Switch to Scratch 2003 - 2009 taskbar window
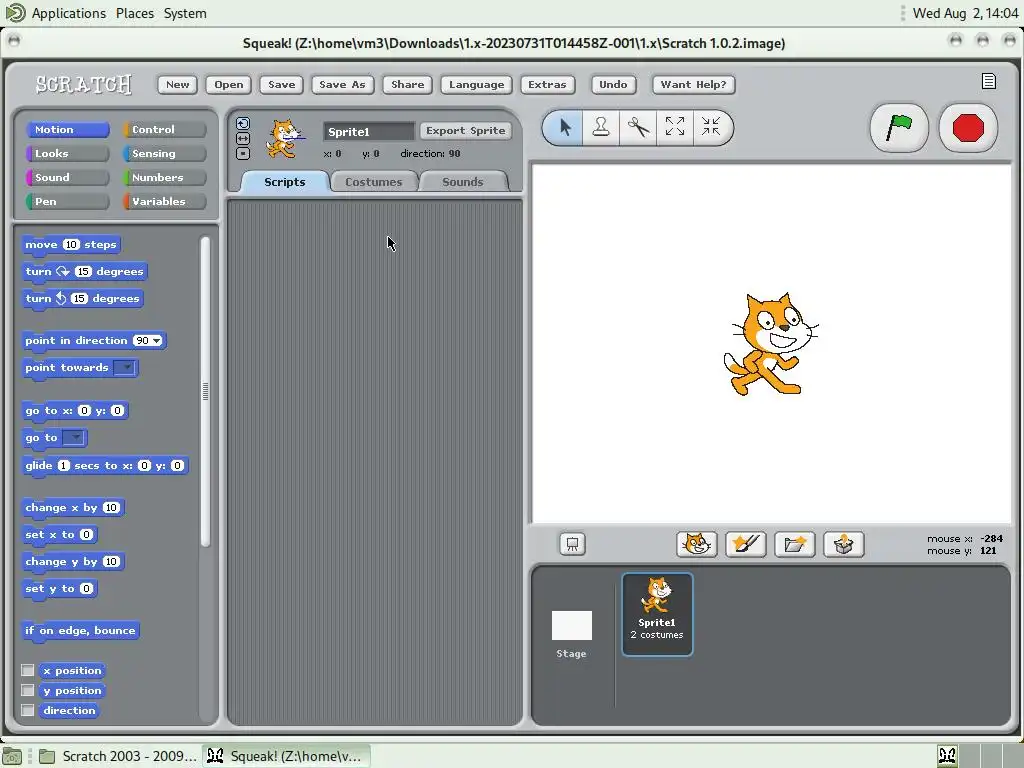1024x768 pixels. tap(118, 756)
